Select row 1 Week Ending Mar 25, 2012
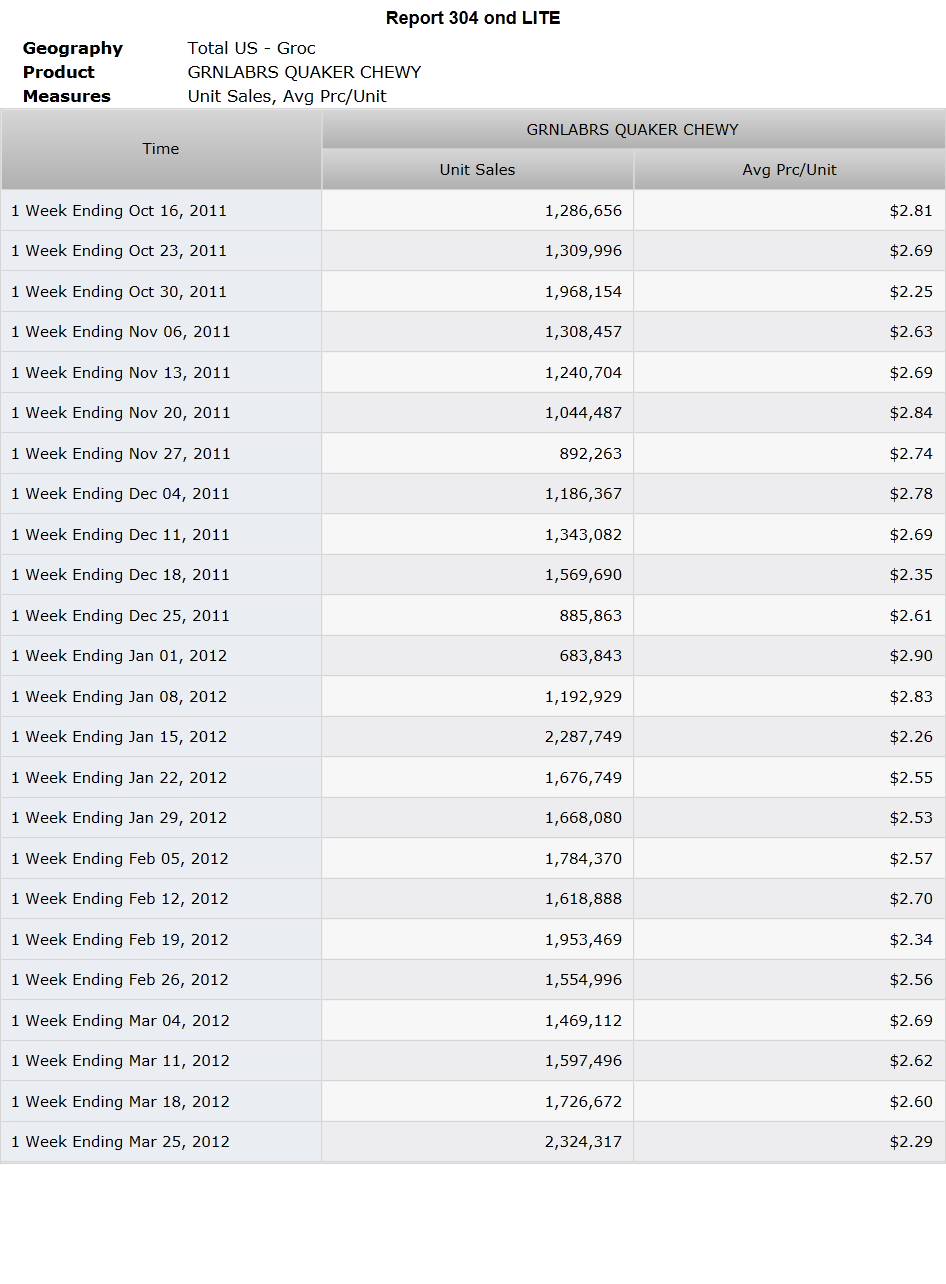 [473, 1142]
